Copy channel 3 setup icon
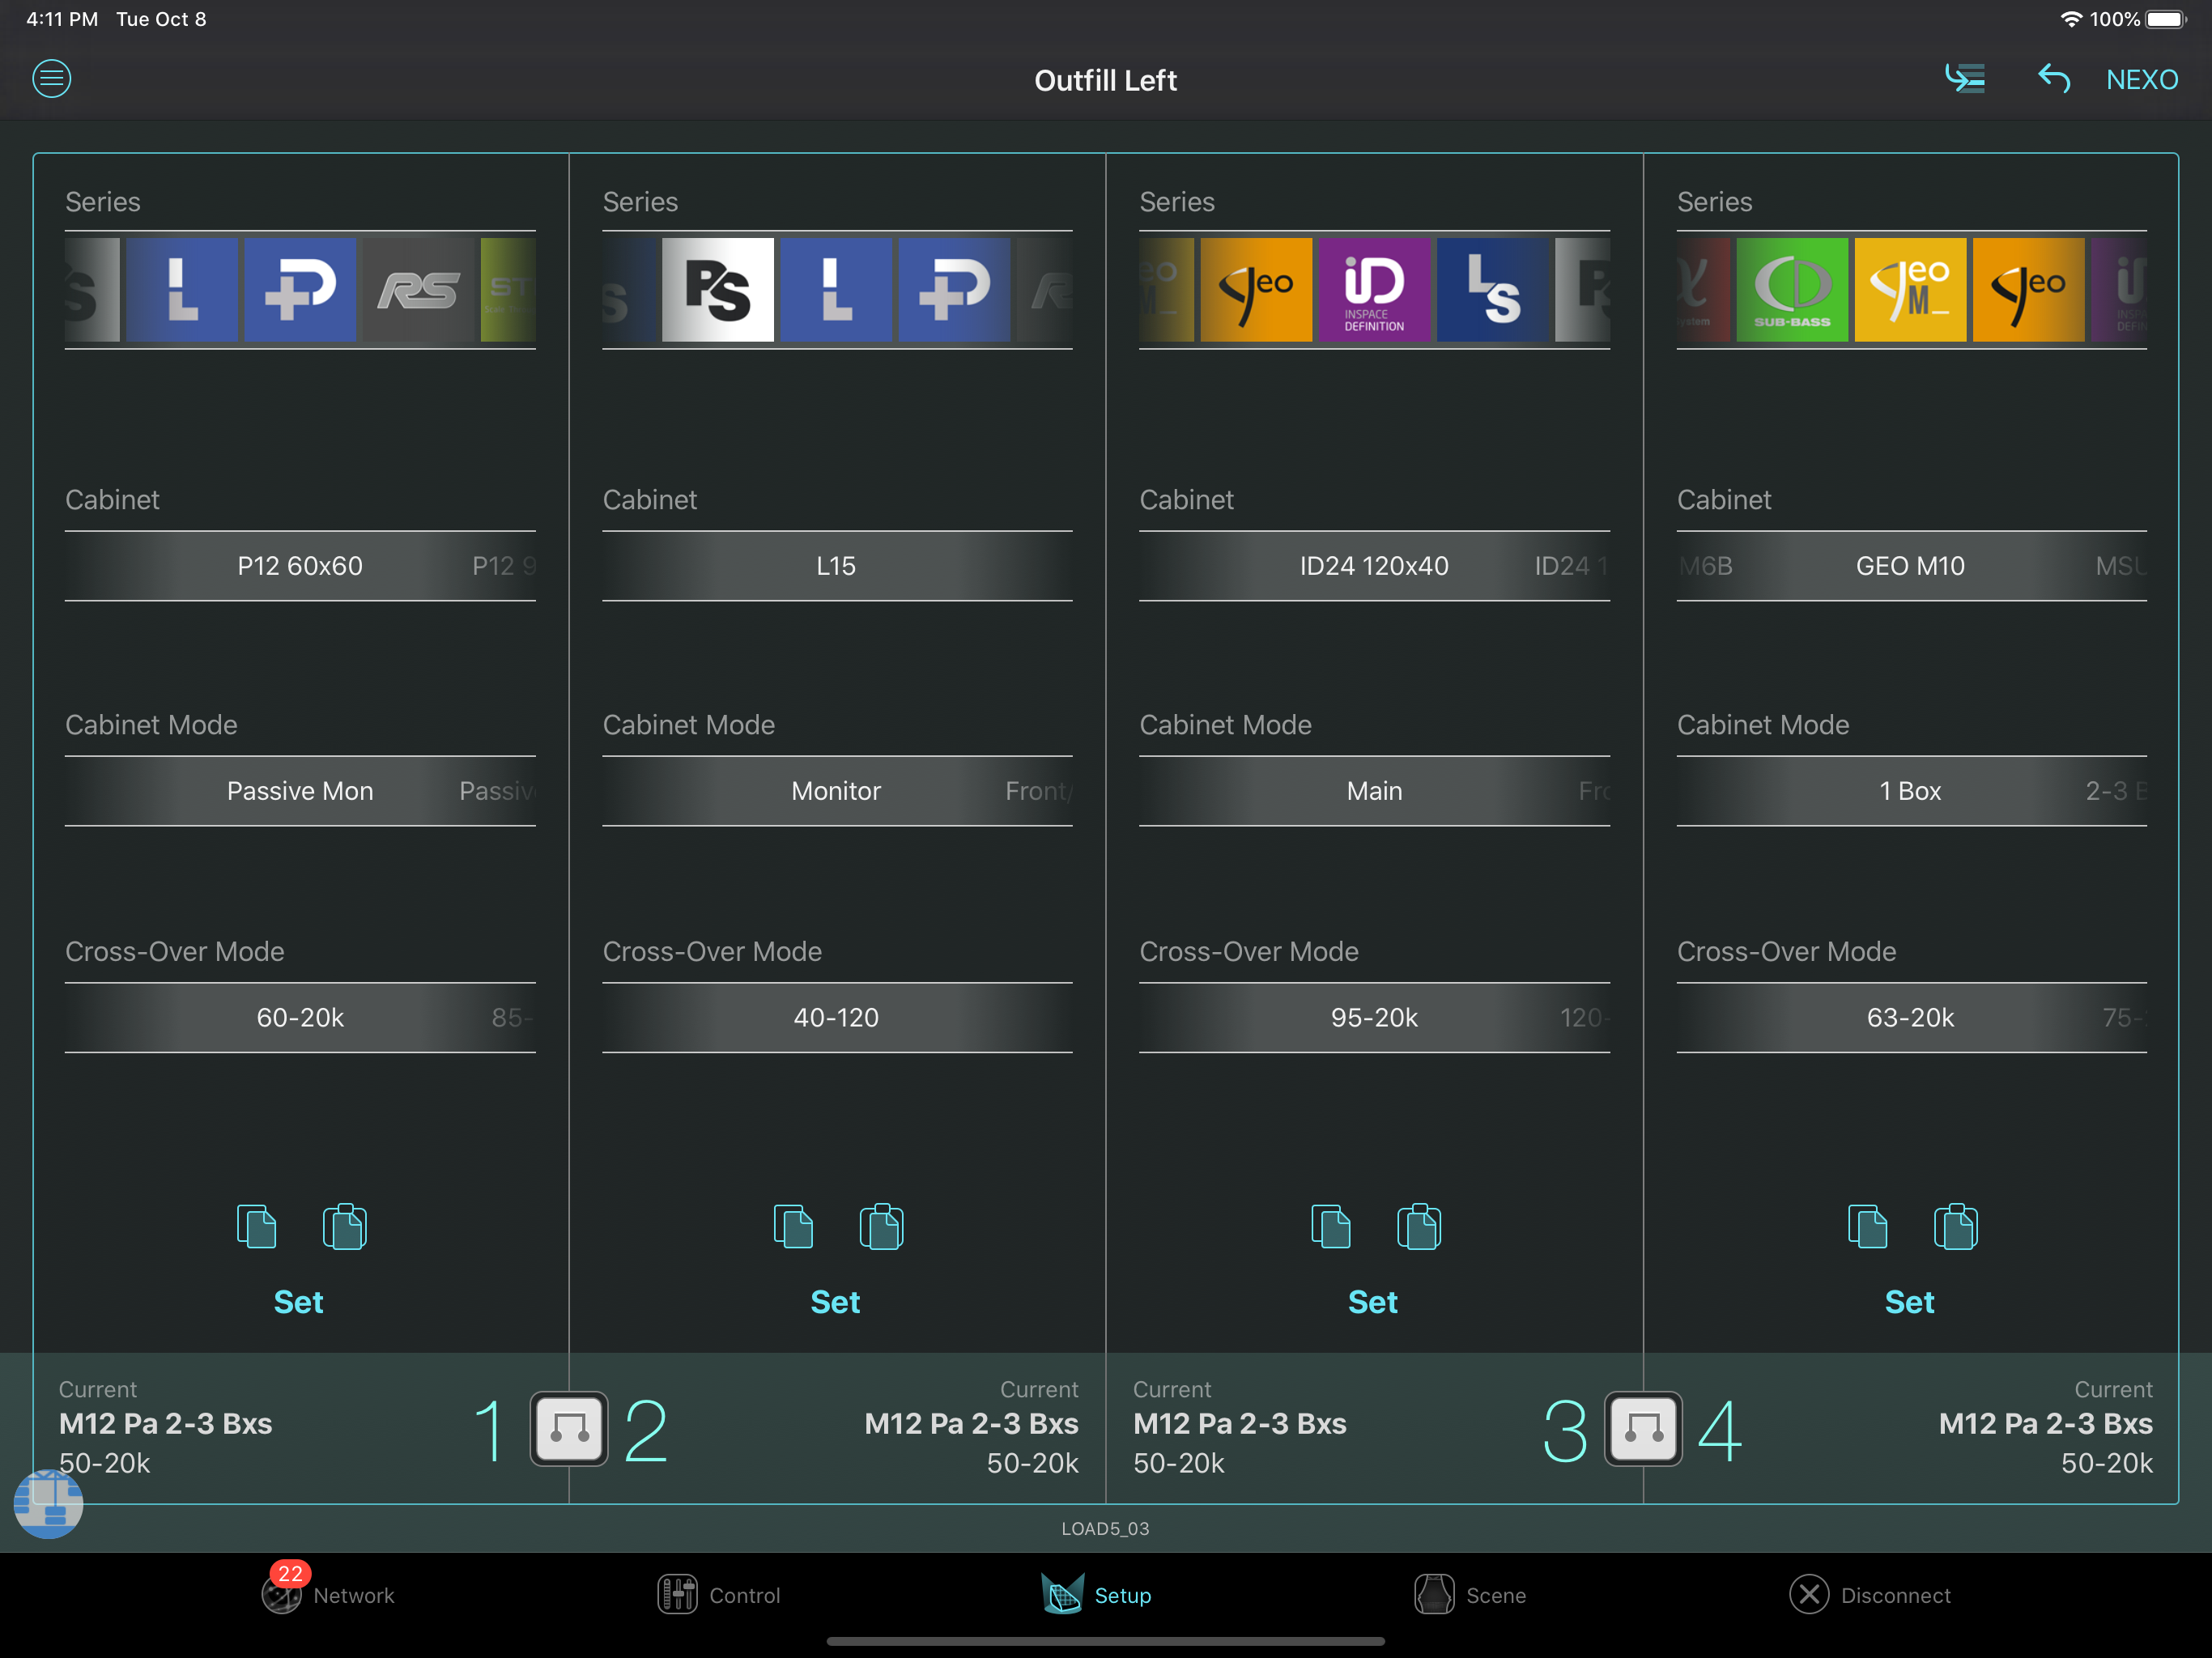This screenshot has height=1658, width=2212. pos(1330,1226)
